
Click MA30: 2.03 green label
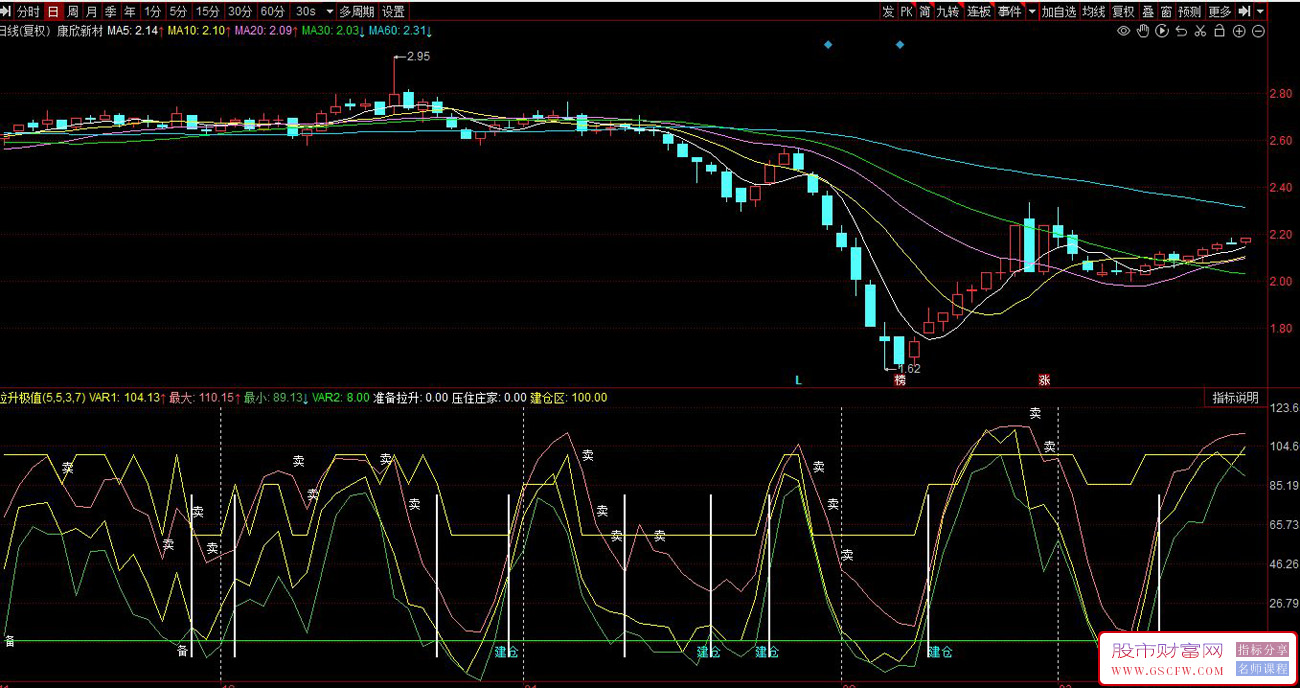[333, 31]
